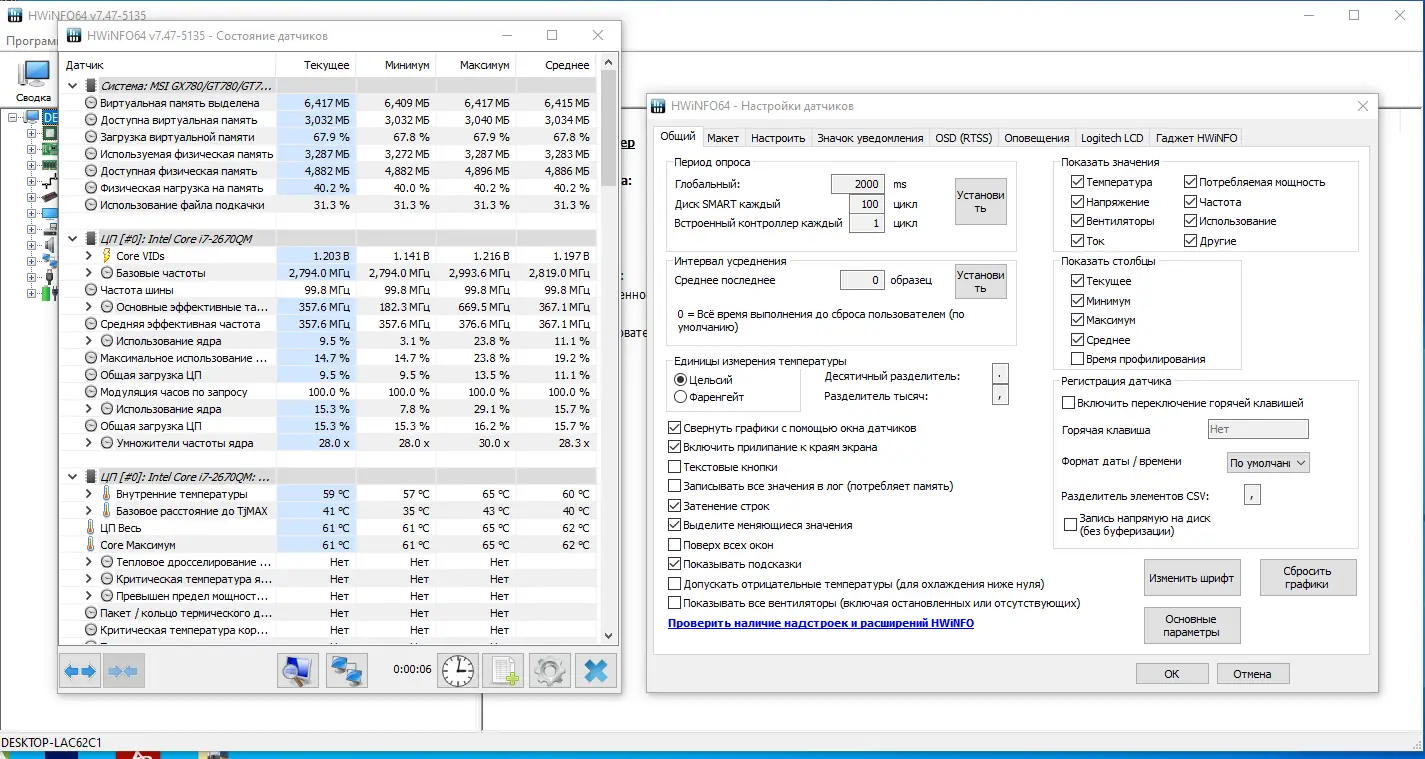This screenshot has height=759, width=1425.
Task: Open the remote monitors network icon
Action: click(x=347, y=670)
